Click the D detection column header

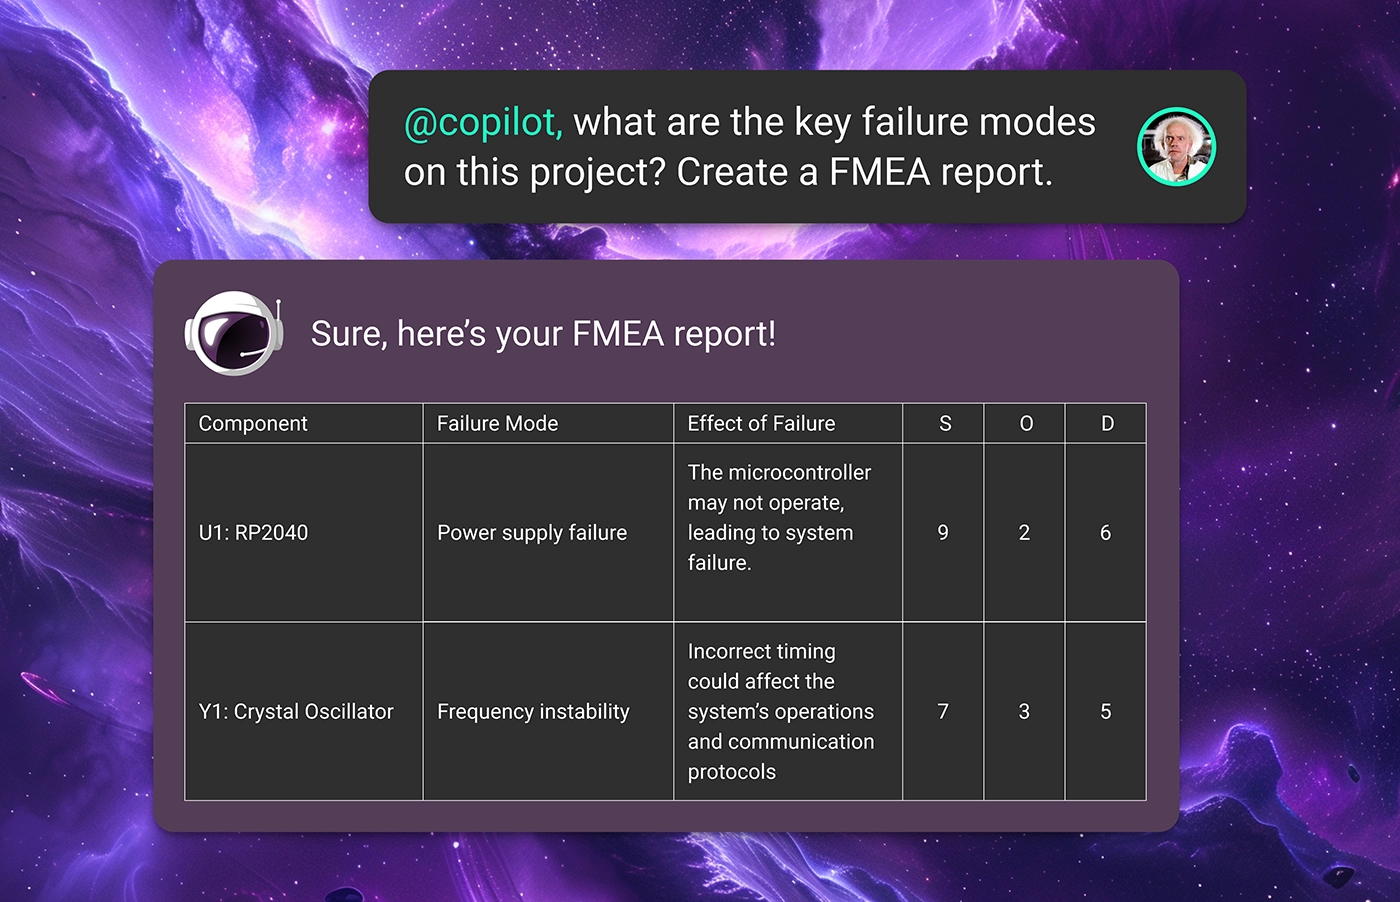pyautogui.click(x=1107, y=423)
